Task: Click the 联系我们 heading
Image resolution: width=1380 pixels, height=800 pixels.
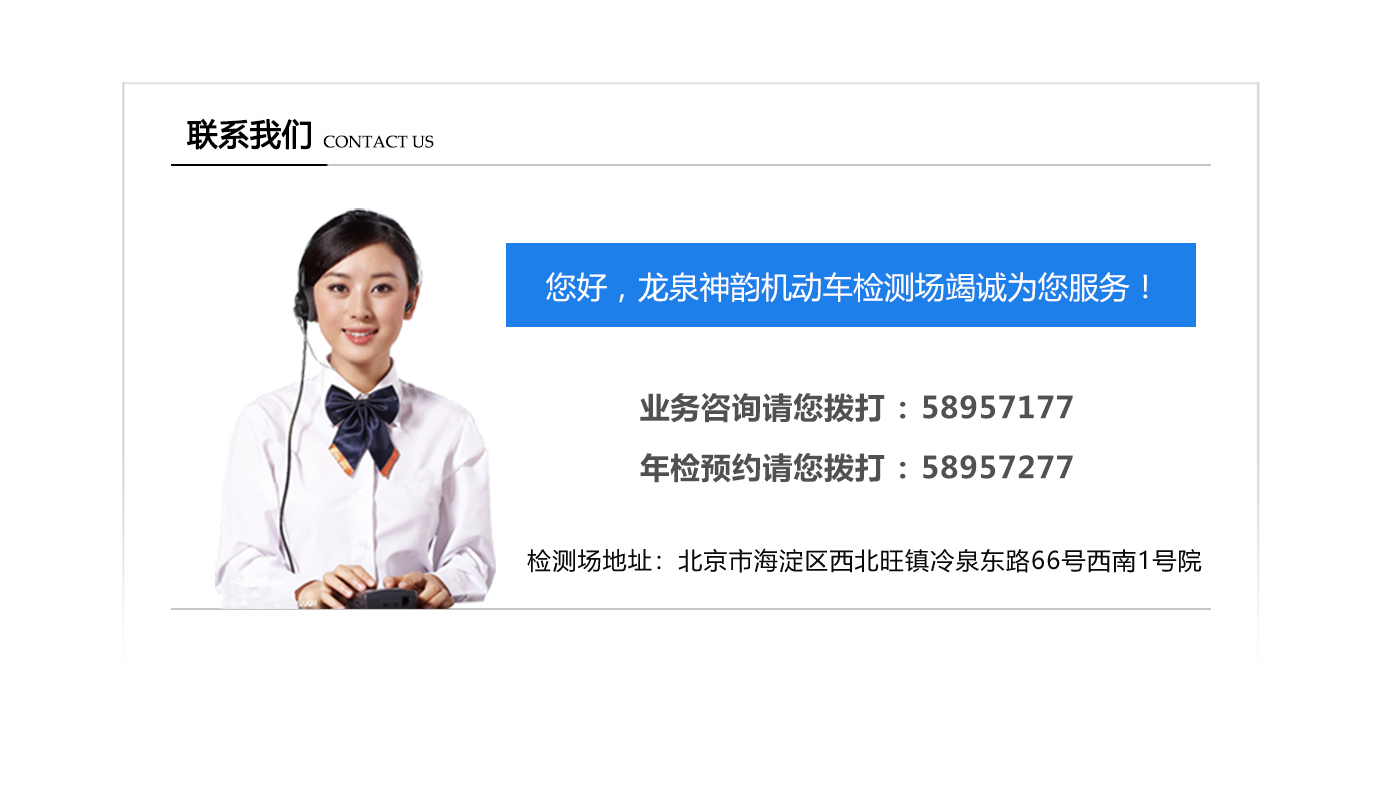Action: [249, 135]
